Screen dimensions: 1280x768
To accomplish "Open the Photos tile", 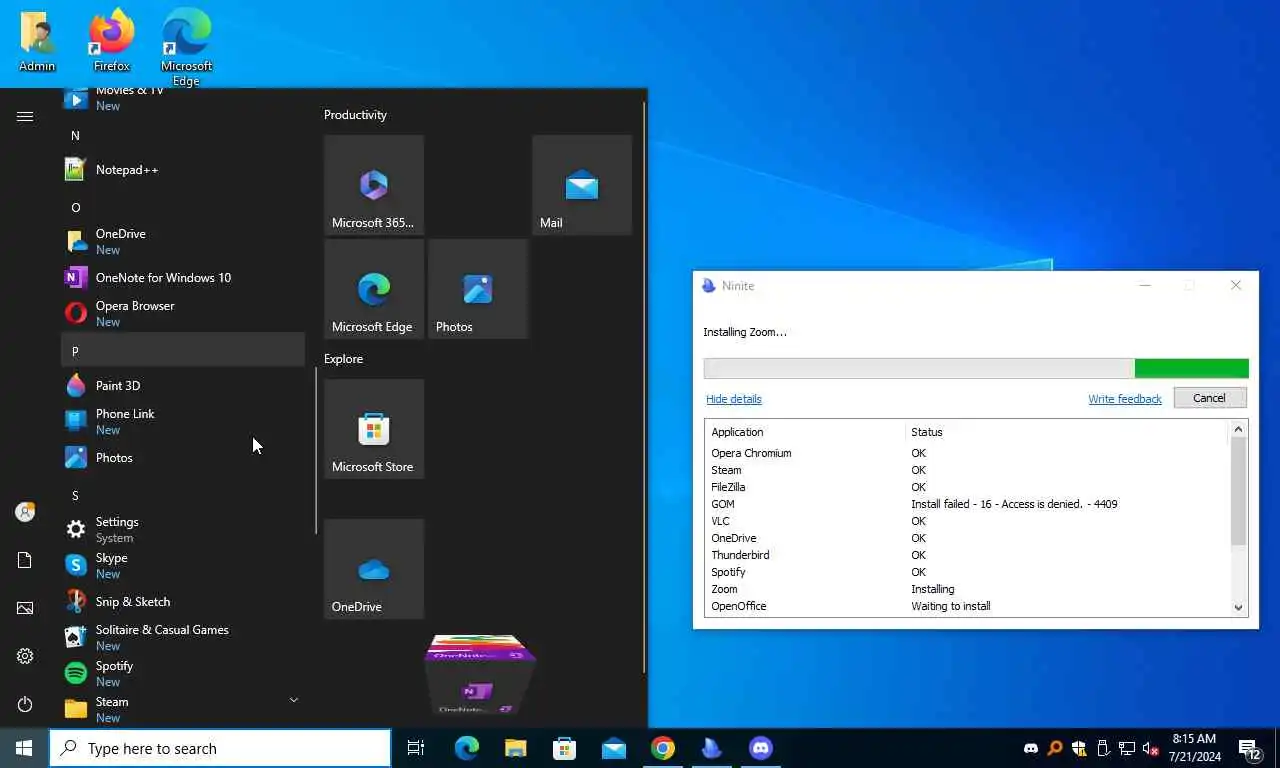I will 478,289.
